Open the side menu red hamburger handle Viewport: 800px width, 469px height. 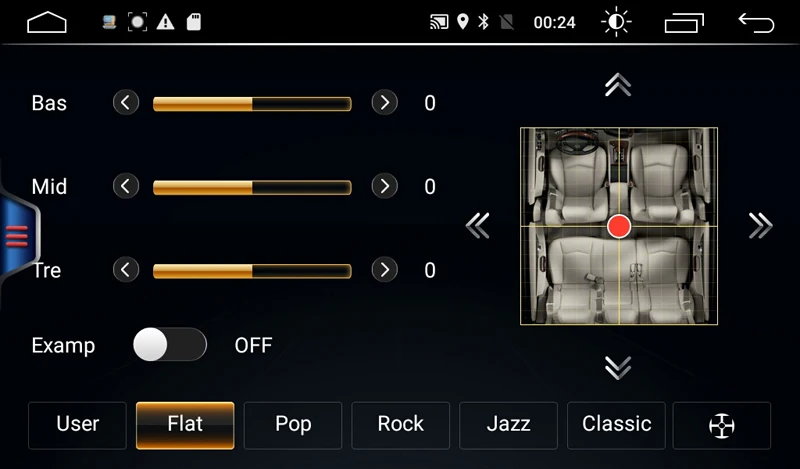18,236
